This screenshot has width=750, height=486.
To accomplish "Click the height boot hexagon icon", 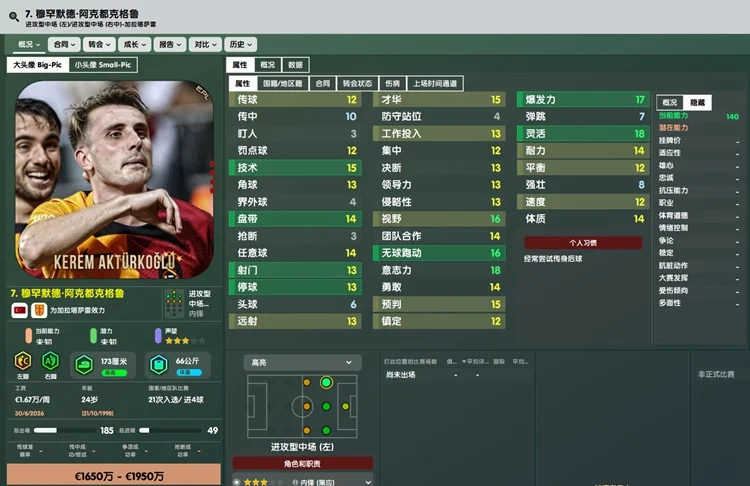I will [x=84, y=365].
